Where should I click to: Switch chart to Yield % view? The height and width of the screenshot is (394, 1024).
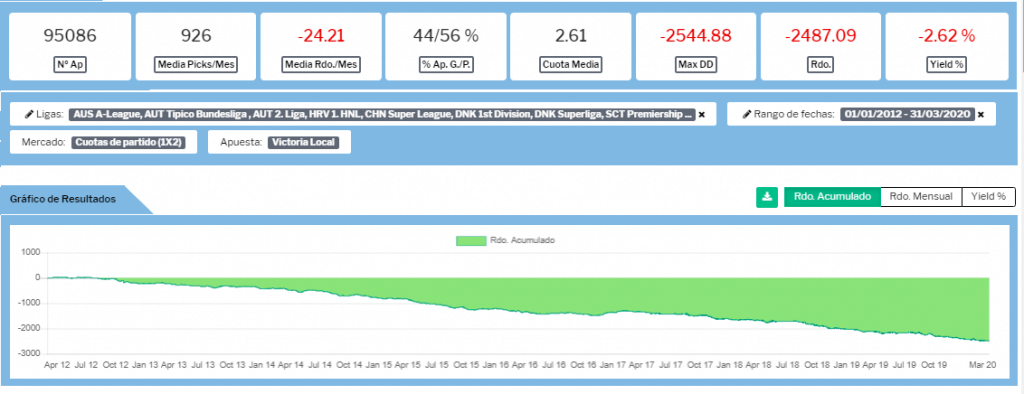pyautogui.click(x=988, y=197)
